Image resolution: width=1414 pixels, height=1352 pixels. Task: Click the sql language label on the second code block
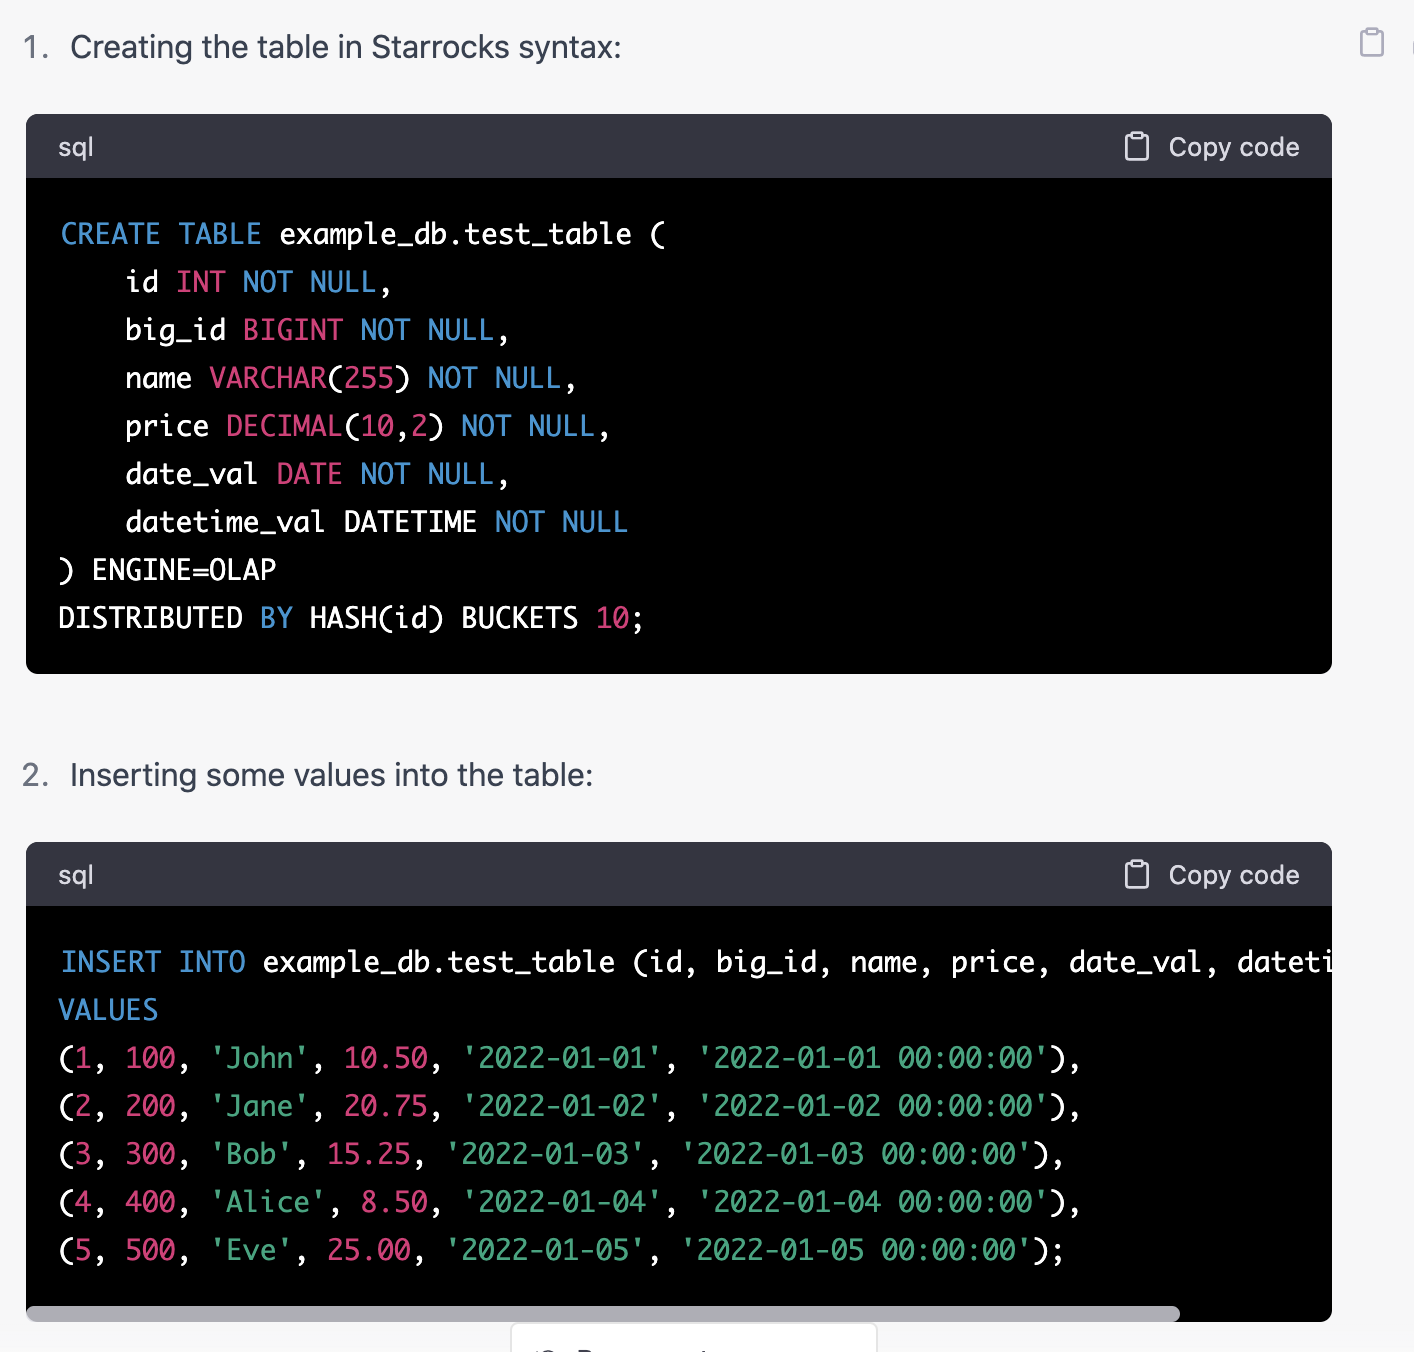pyautogui.click(x=76, y=875)
